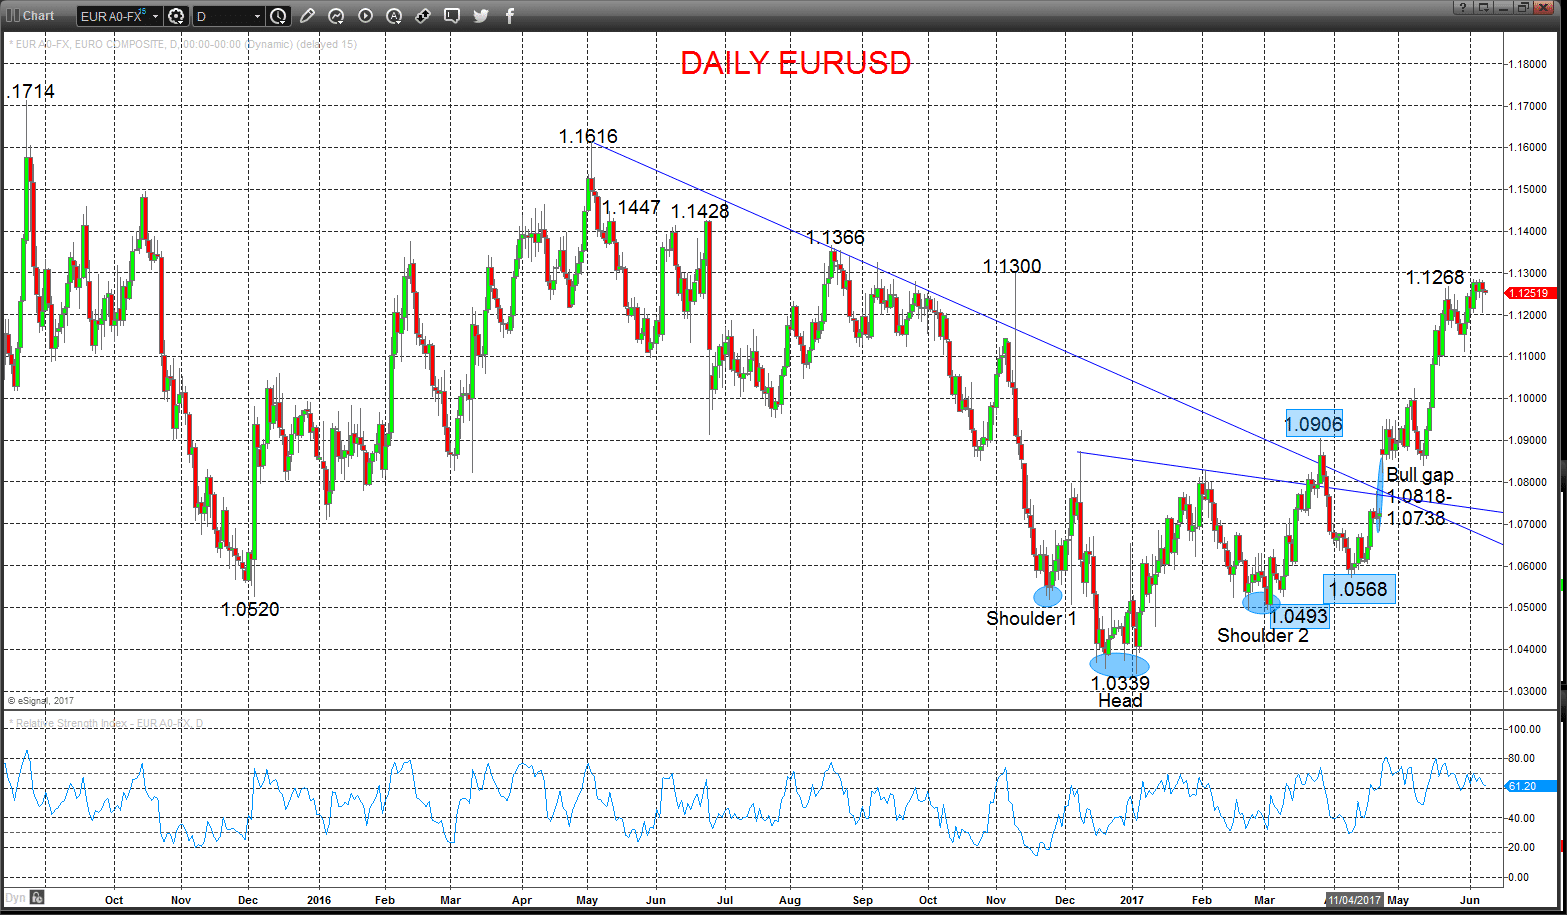Click the 1.18000 price axis label
The height and width of the screenshot is (915, 1567).
1527,64
